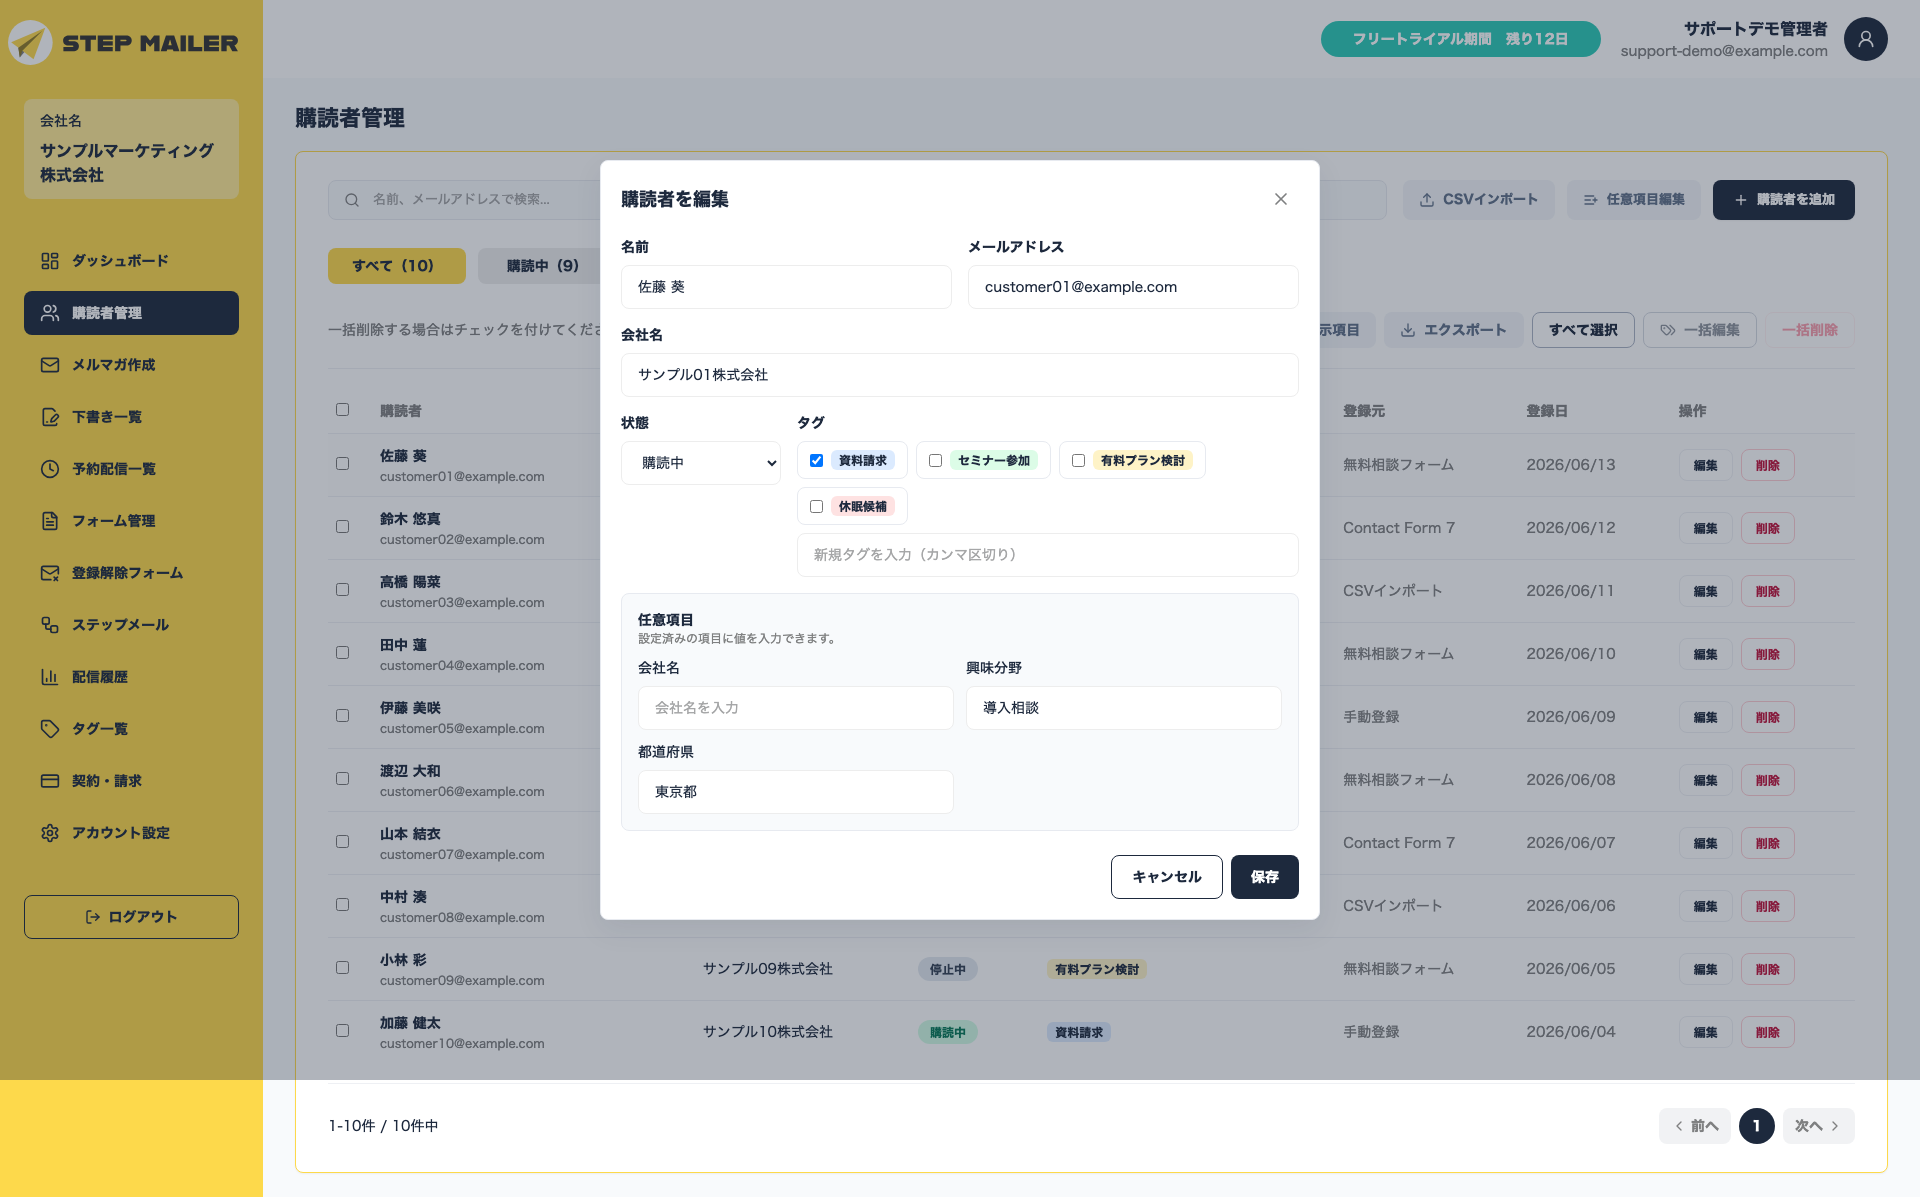This screenshot has width=1920, height=1197.
Task: Click the 停止中 status badge
Action: click(948, 969)
